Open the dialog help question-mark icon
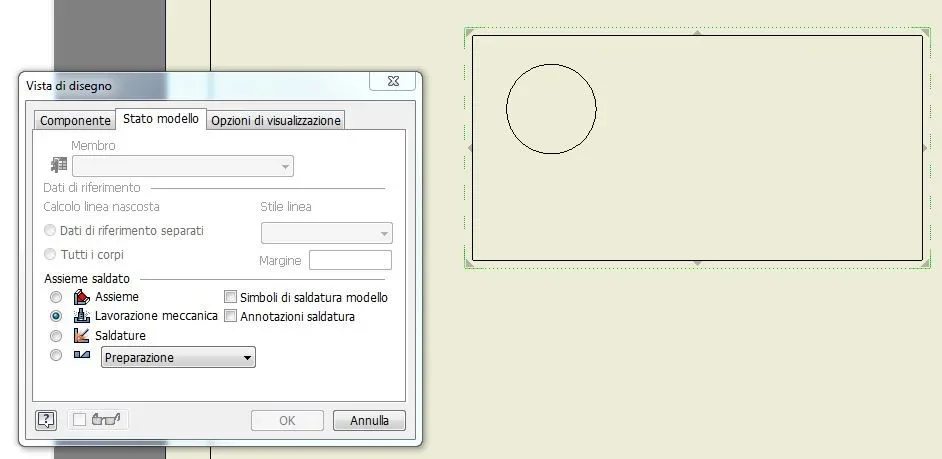 [x=46, y=420]
